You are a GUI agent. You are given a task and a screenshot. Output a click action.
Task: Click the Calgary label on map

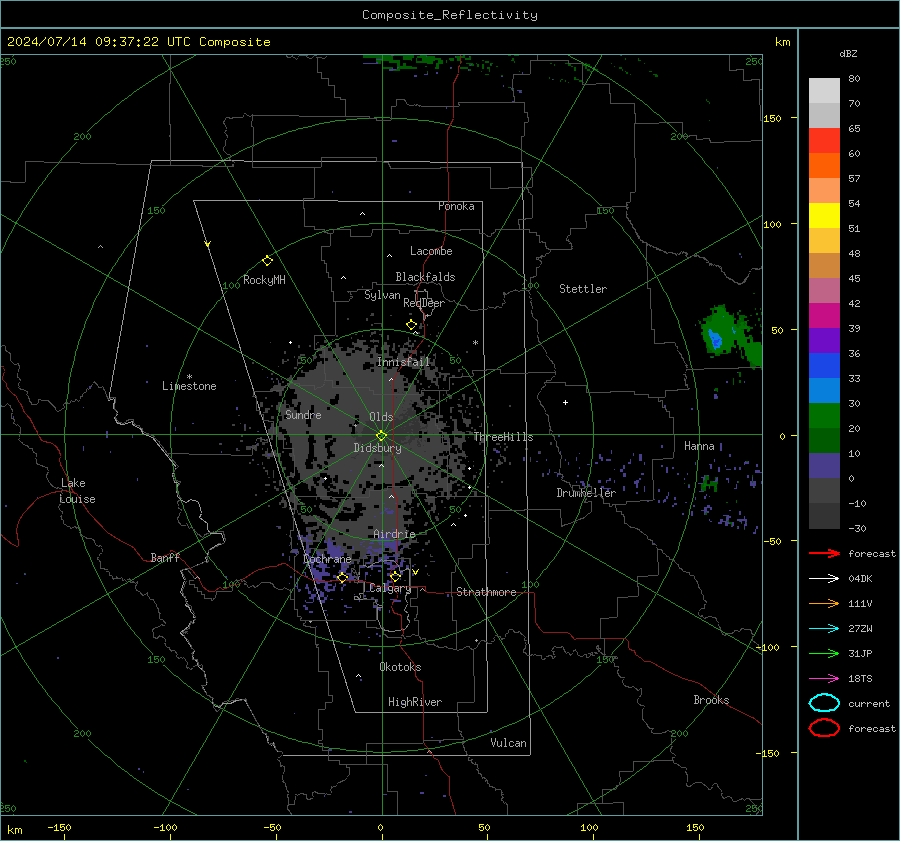(x=390, y=588)
